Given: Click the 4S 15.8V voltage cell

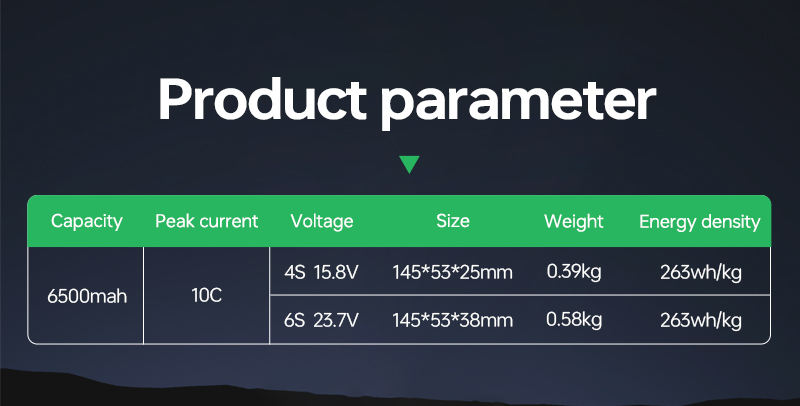Looking at the screenshot, I should coord(320,272).
